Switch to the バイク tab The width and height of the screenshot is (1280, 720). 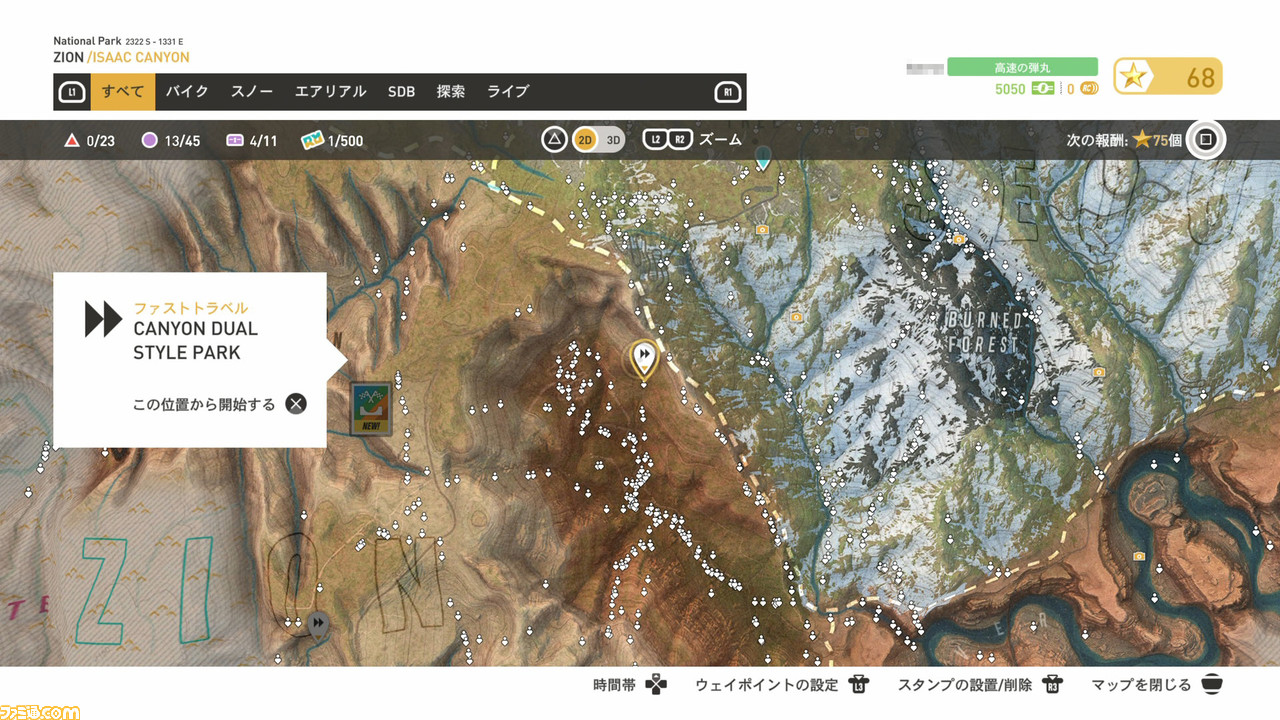point(187,92)
